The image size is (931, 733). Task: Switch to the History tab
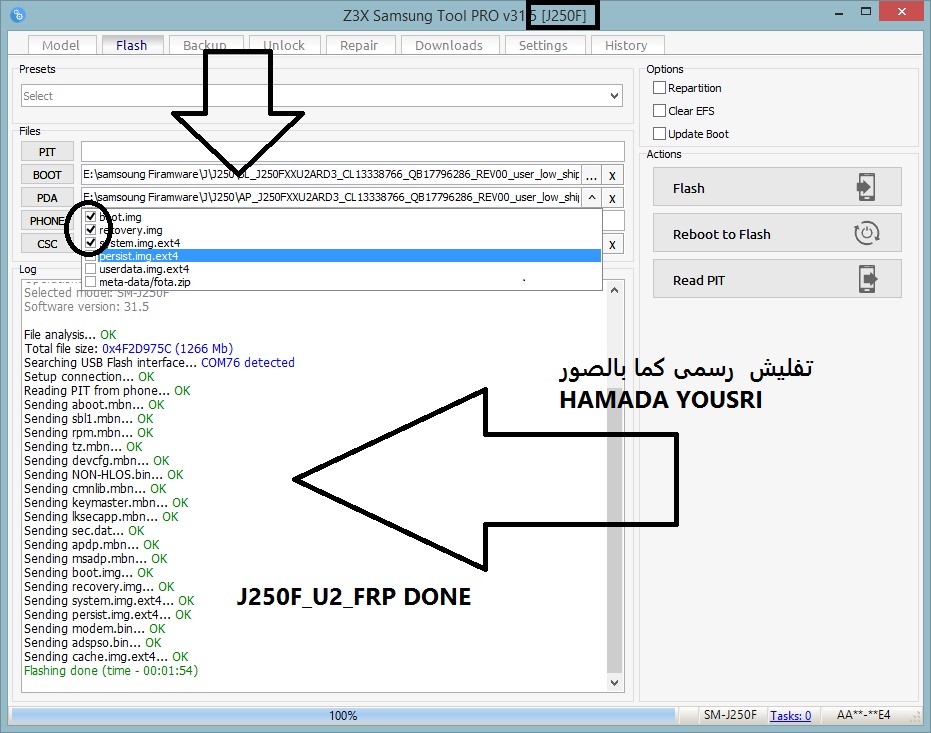(x=626, y=45)
